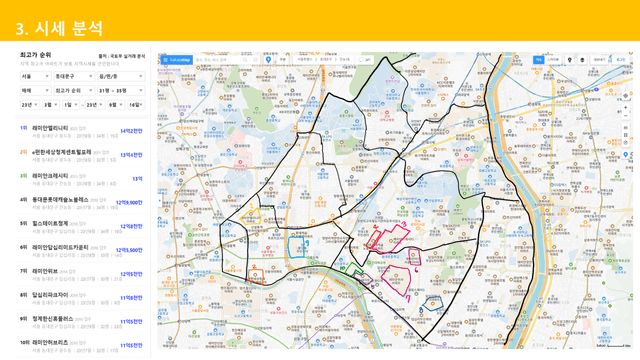The width and height of the screenshot is (640, 360).
Task: Click the 서울특별시 breadcrumb on map
Action: click(x=304, y=60)
